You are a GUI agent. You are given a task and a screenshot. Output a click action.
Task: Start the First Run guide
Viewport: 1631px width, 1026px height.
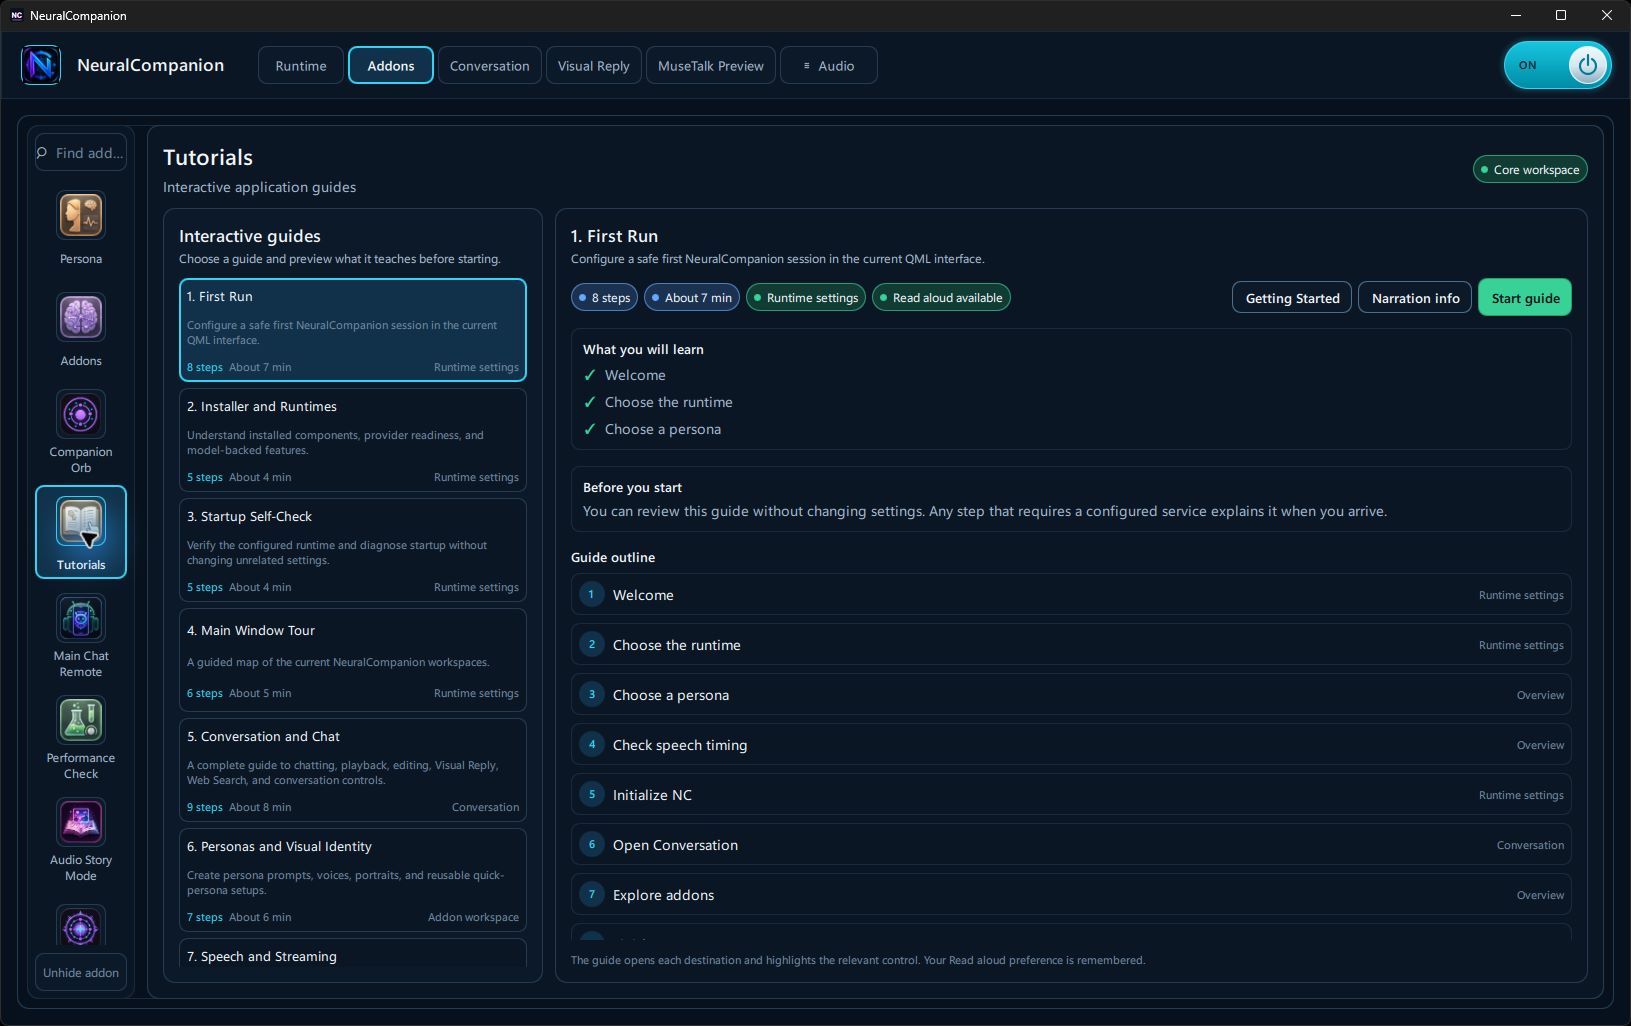point(1525,298)
